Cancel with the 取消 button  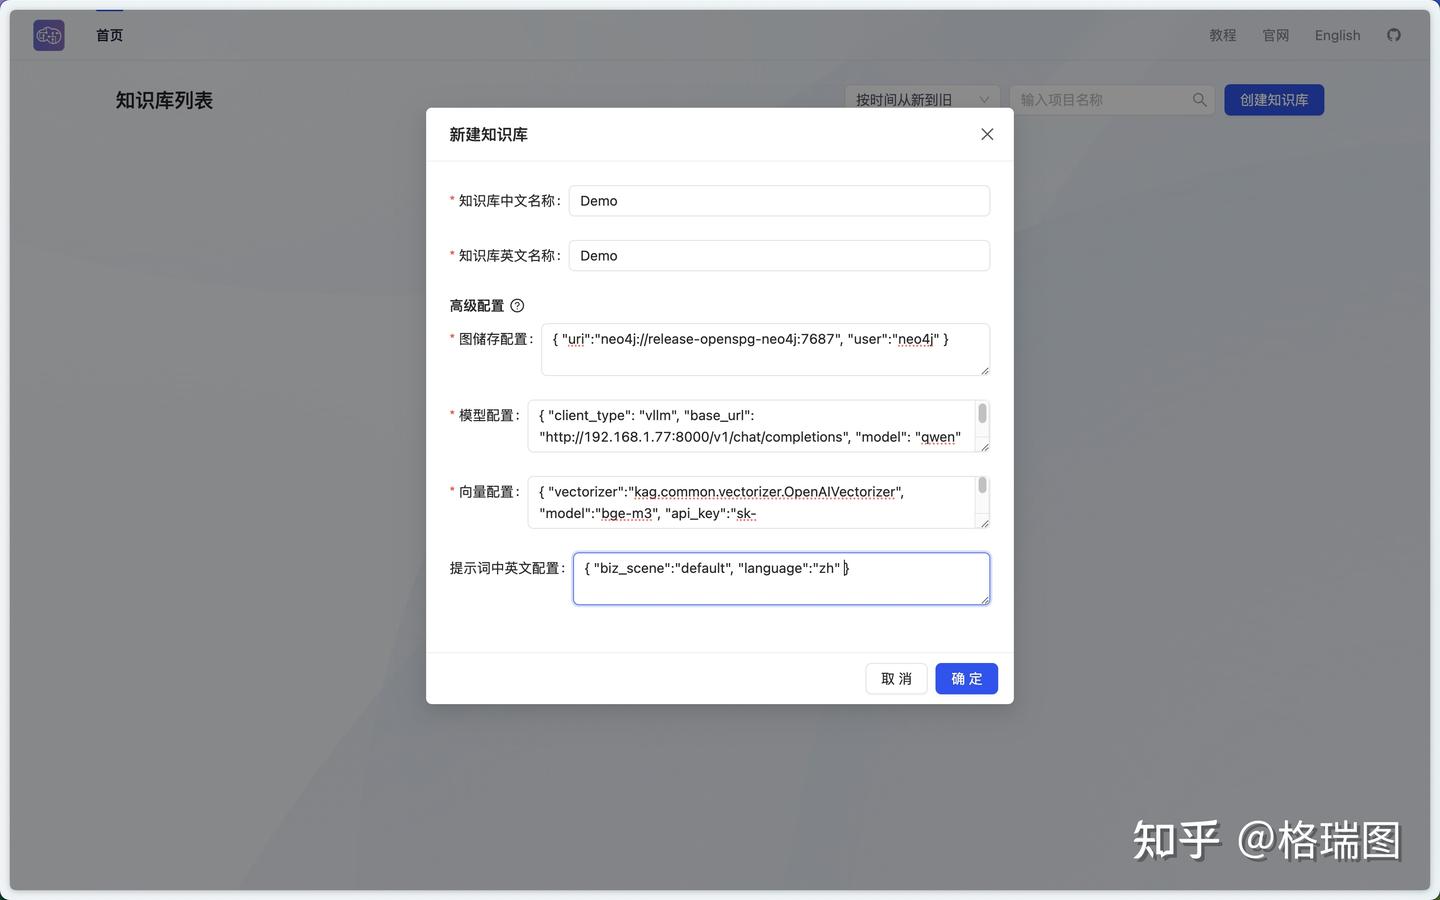pyautogui.click(x=896, y=679)
